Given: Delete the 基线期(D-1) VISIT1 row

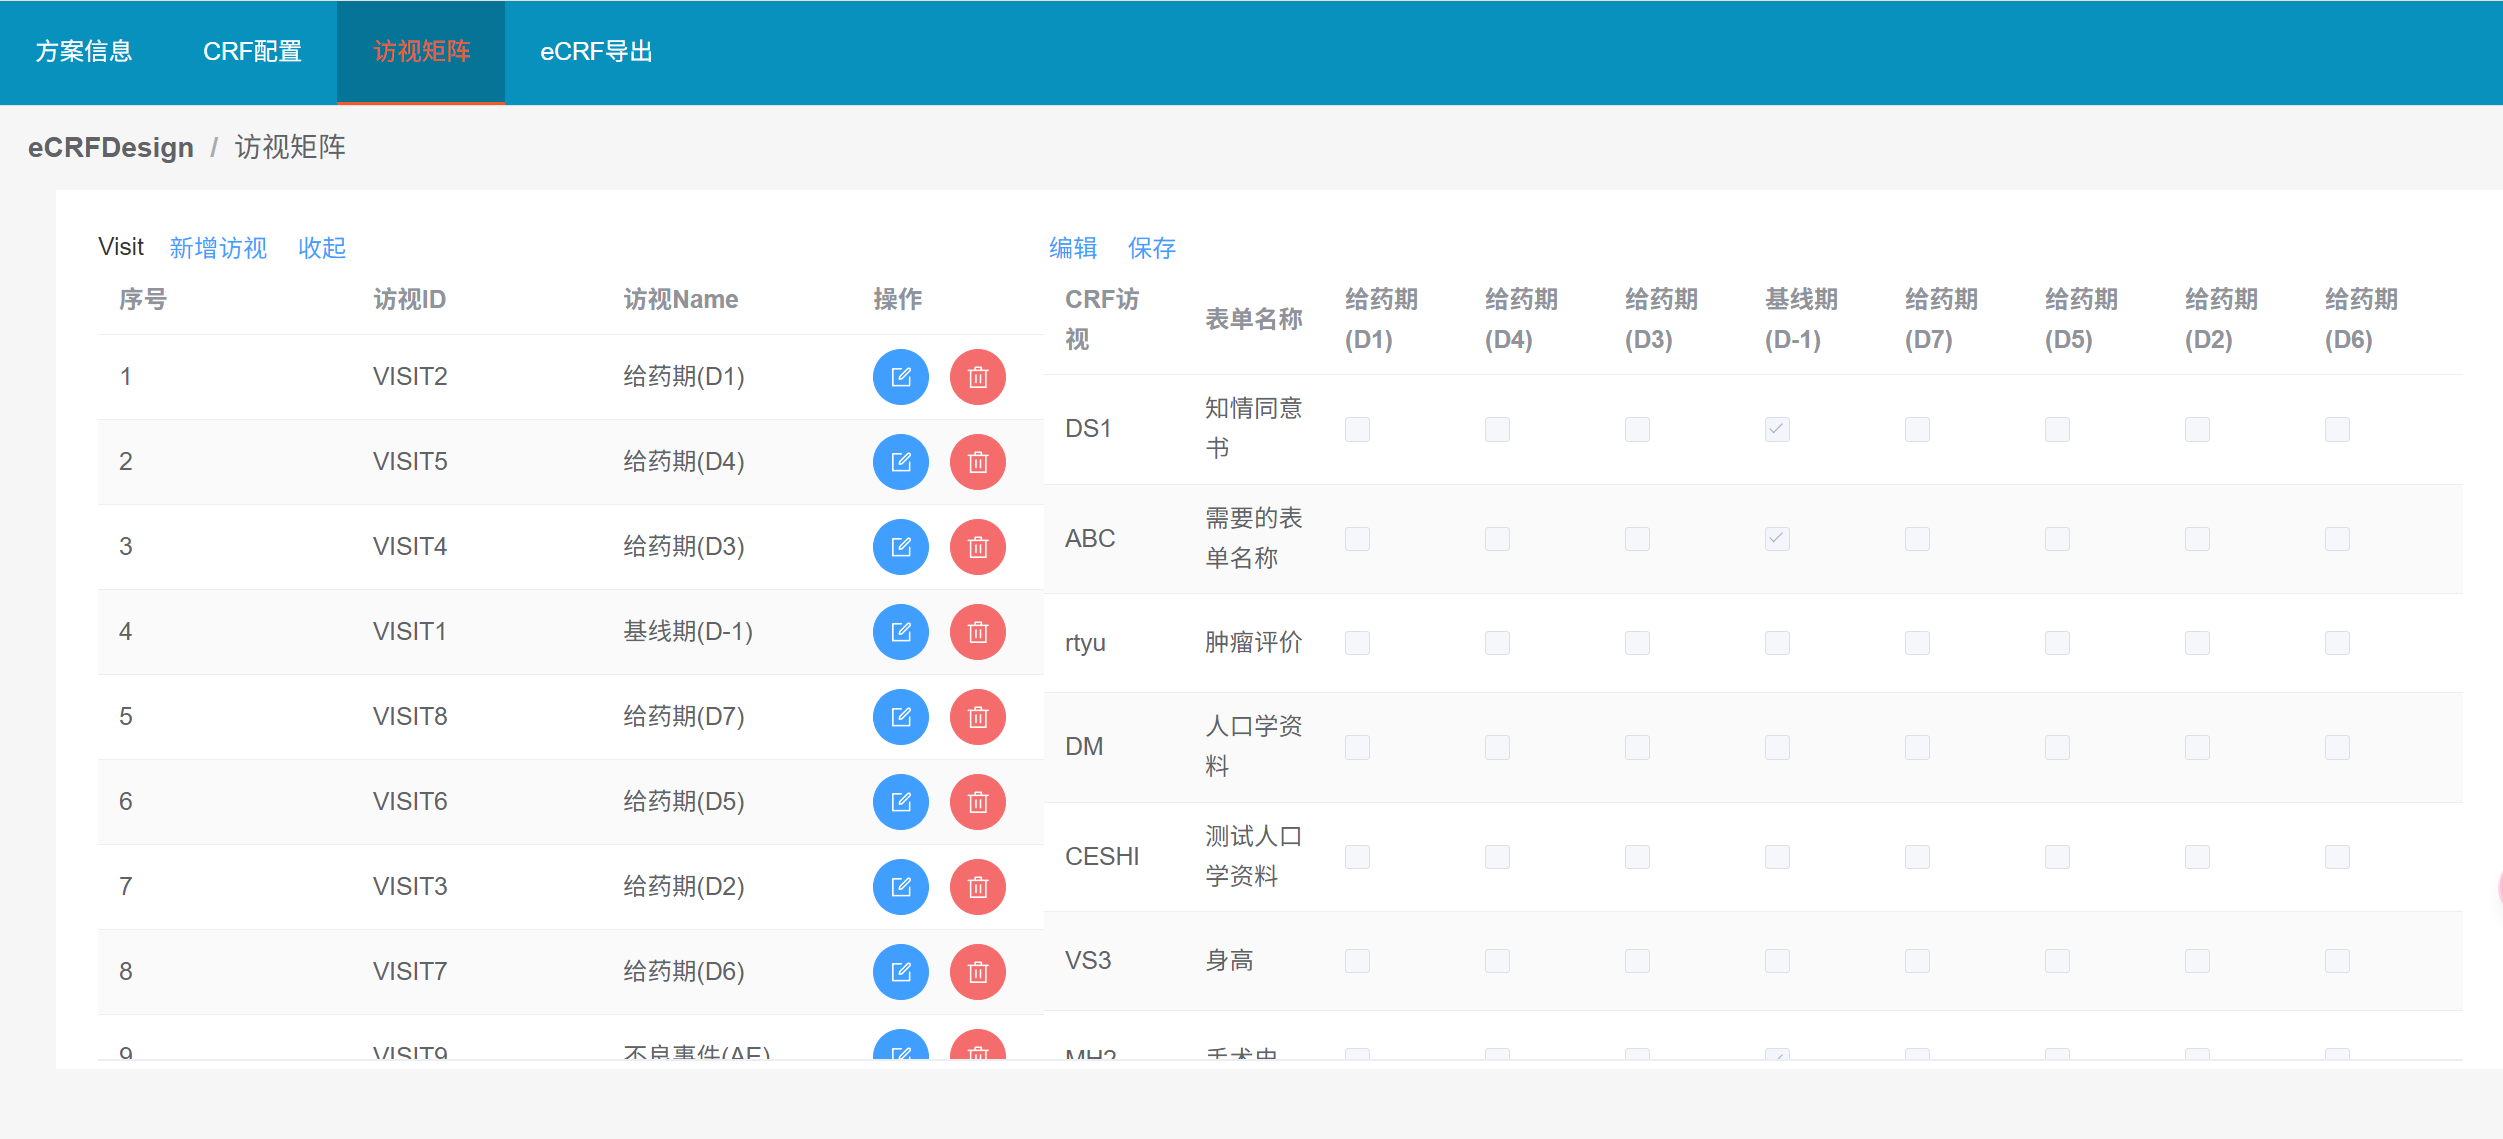Looking at the screenshot, I should click(x=977, y=632).
